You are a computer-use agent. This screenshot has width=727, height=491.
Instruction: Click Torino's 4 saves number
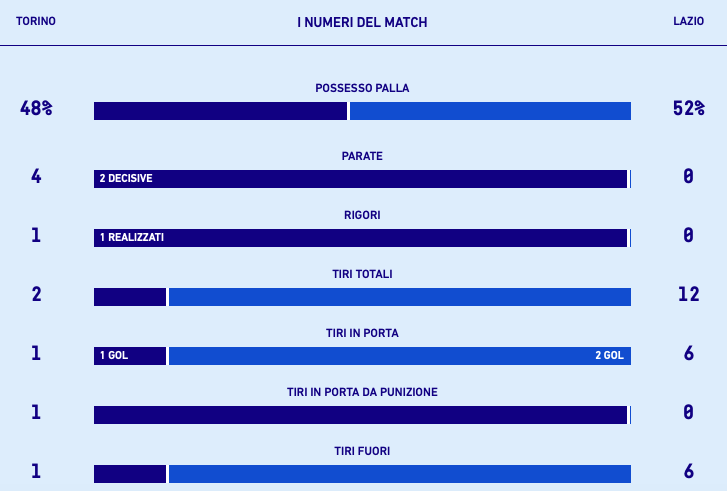(36, 177)
